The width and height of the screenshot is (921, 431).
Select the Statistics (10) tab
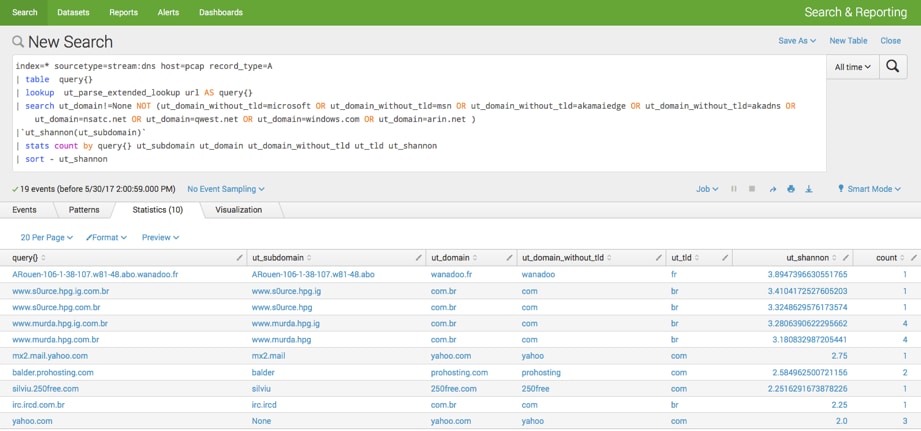click(157, 210)
